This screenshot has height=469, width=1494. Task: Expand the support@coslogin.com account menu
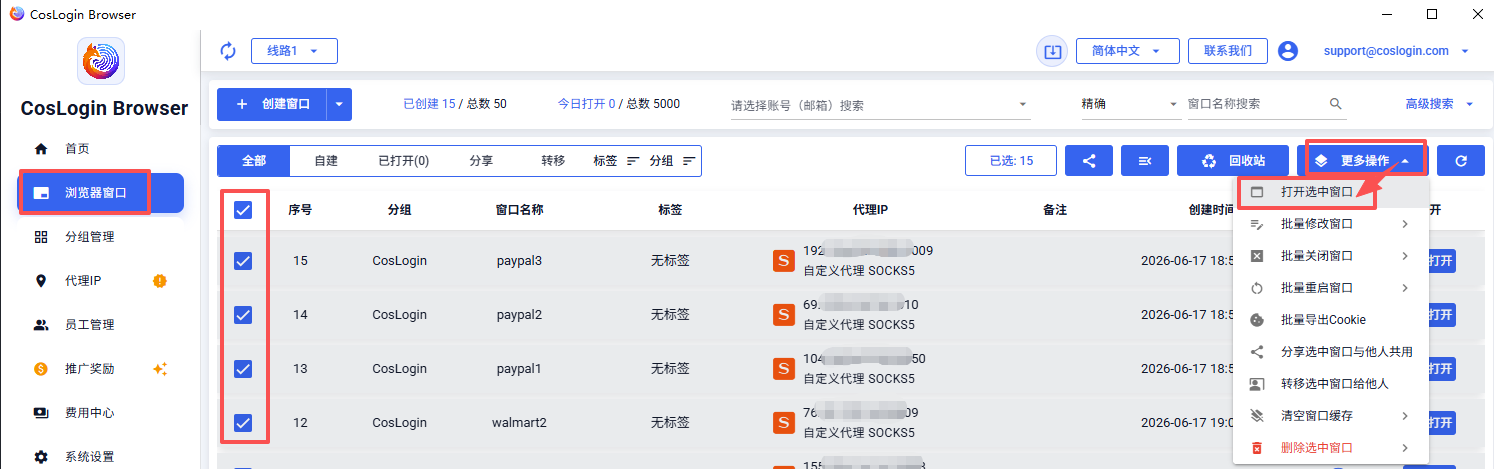(1396, 51)
